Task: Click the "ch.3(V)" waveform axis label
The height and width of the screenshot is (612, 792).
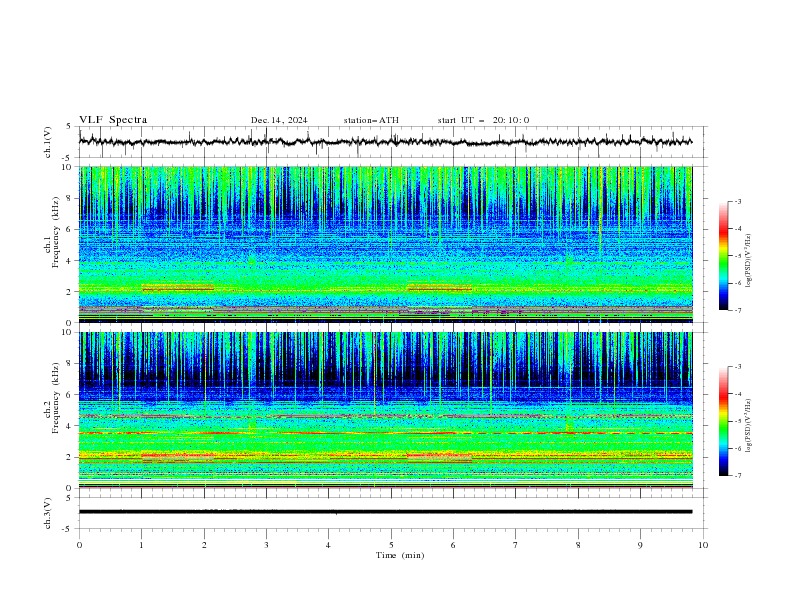Action: click(48, 513)
